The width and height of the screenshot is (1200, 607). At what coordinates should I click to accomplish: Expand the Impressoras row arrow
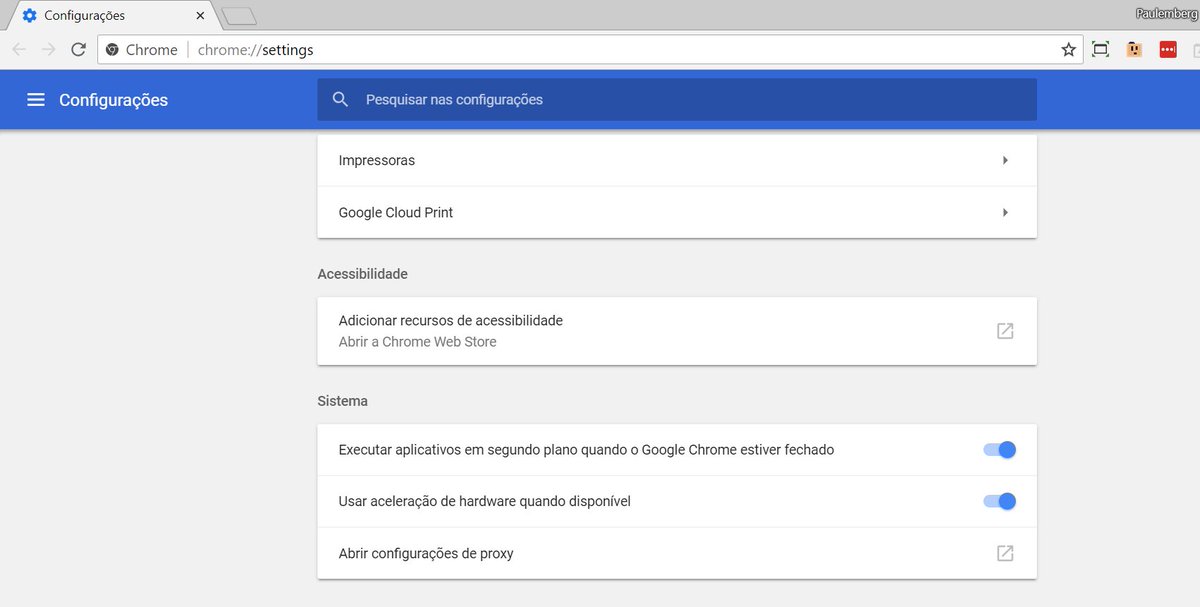pos(1005,160)
